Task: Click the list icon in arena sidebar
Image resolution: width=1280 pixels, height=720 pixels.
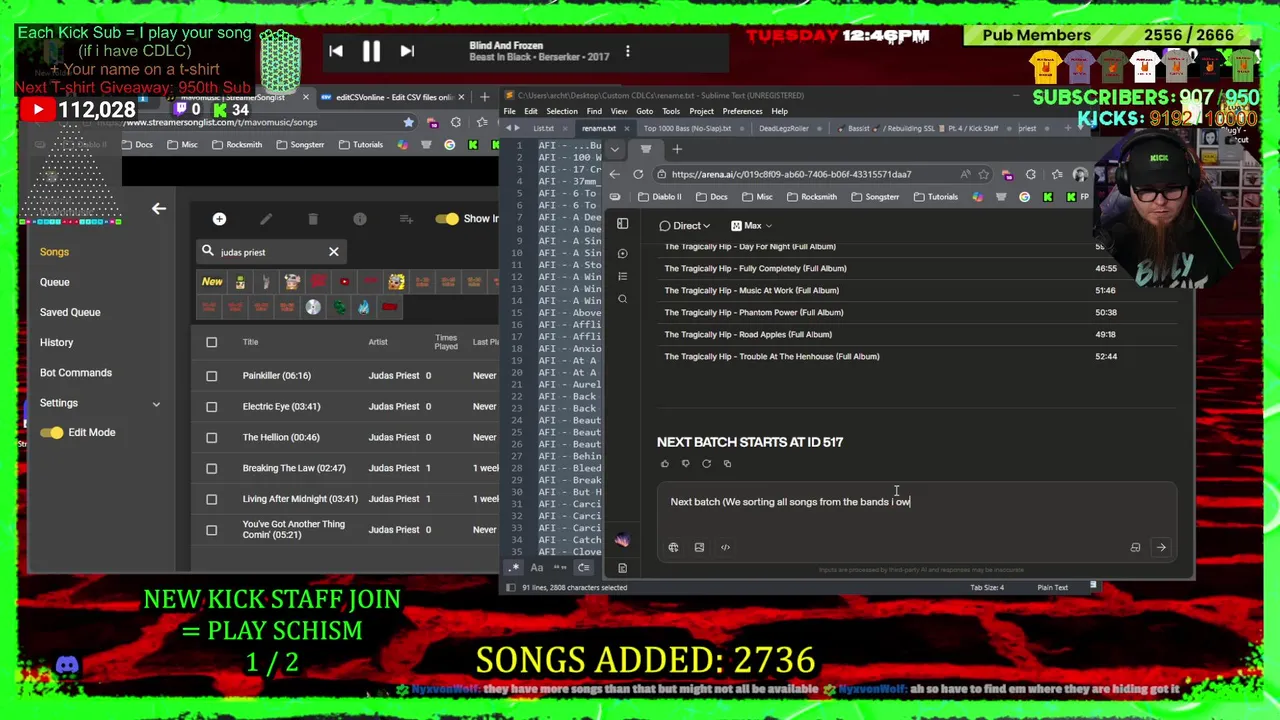Action: pyautogui.click(x=622, y=276)
